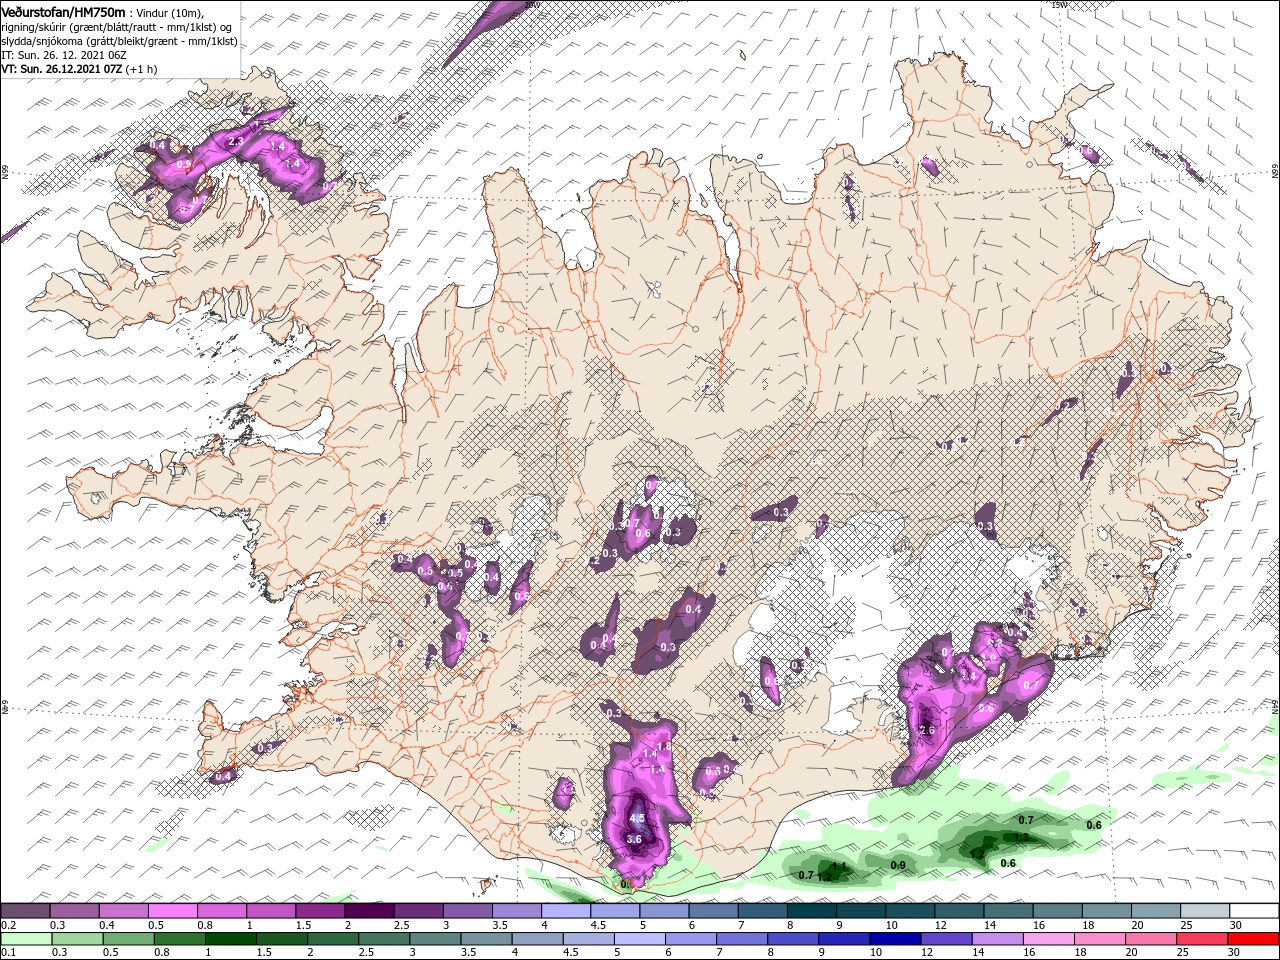Click the 4.5 snowfall value label
The width and height of the screenshot is (1280, 960).
coord(637,818)
